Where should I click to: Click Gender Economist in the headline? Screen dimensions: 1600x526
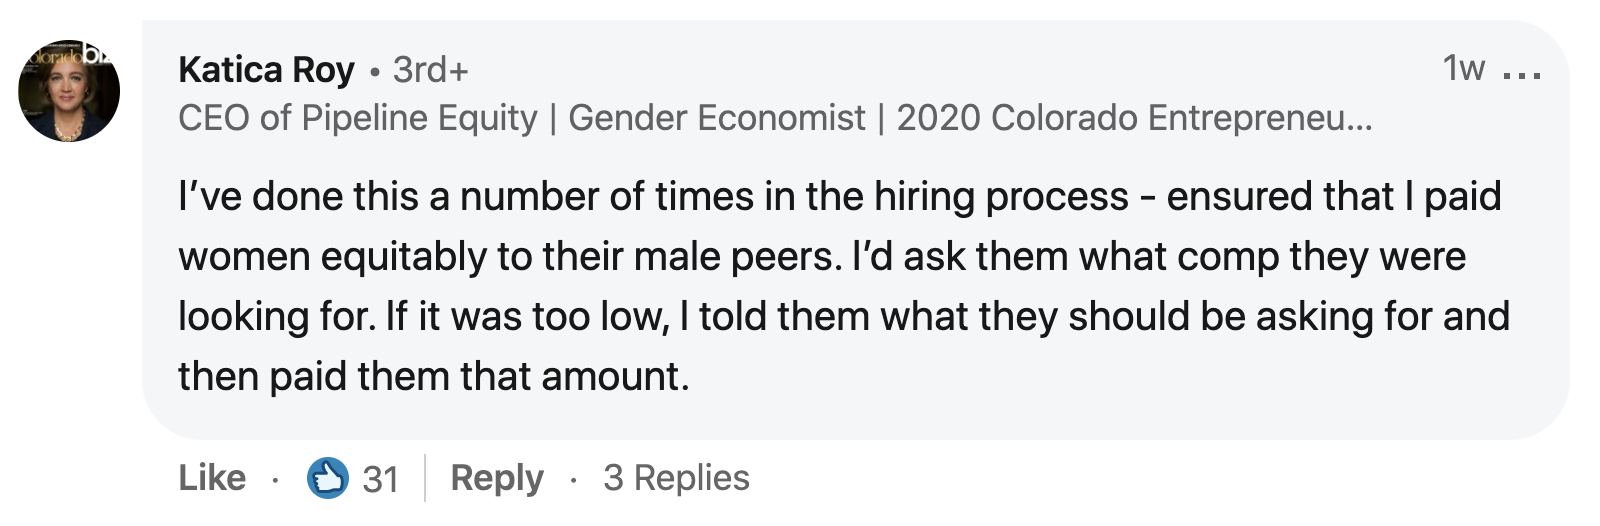pos(716,118)
